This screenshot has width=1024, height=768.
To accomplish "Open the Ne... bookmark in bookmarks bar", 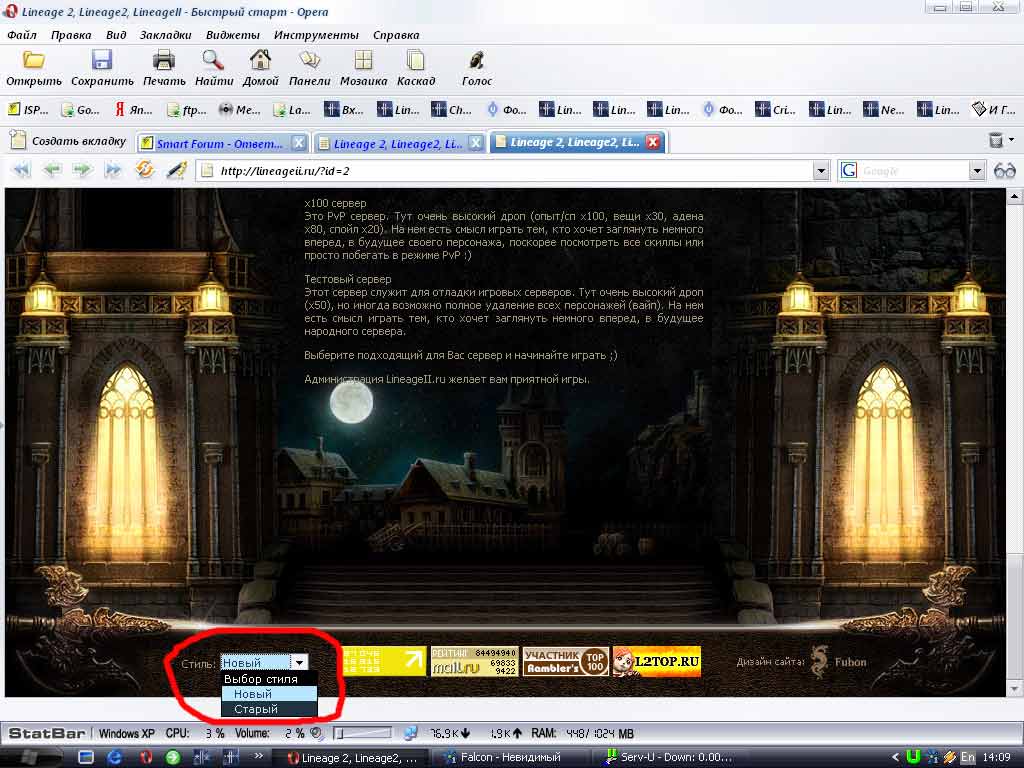I will 884,110.
